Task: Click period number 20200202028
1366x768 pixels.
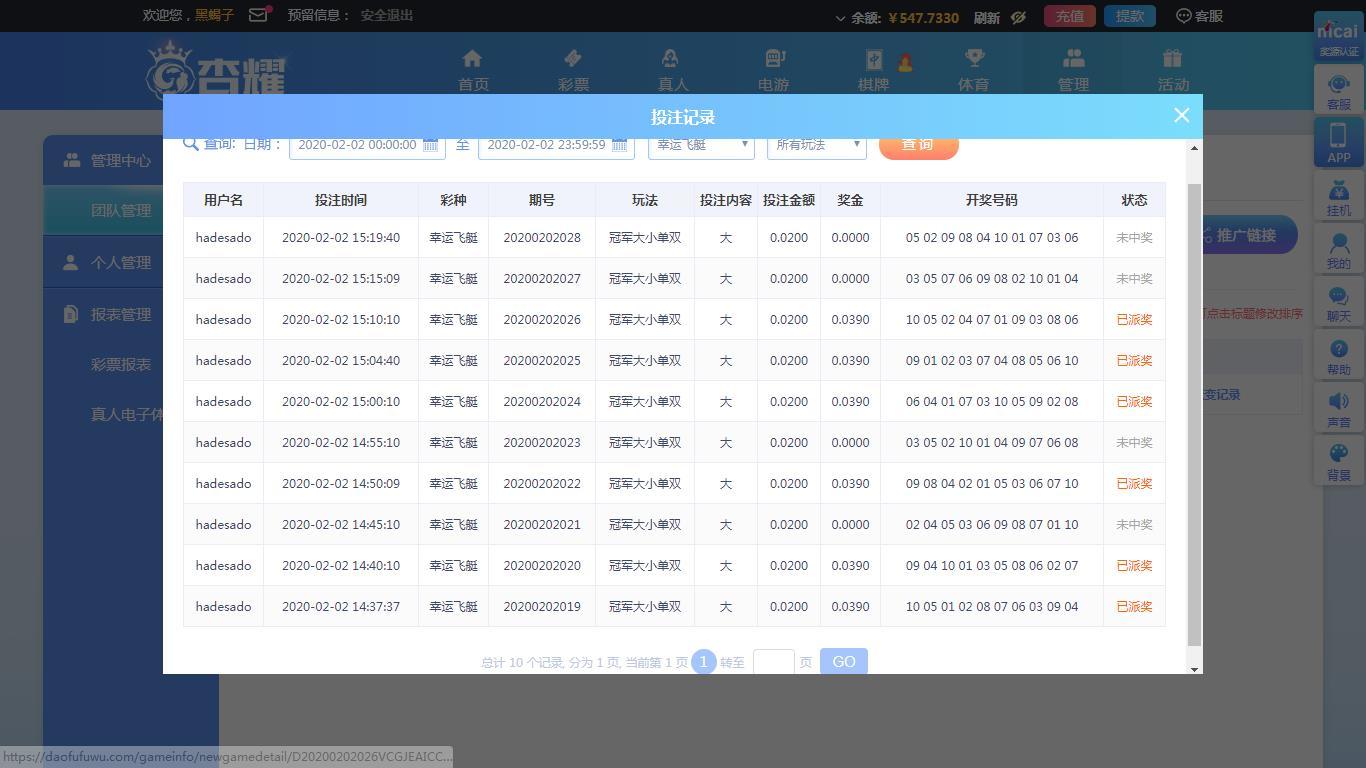Action: (542, 238)
